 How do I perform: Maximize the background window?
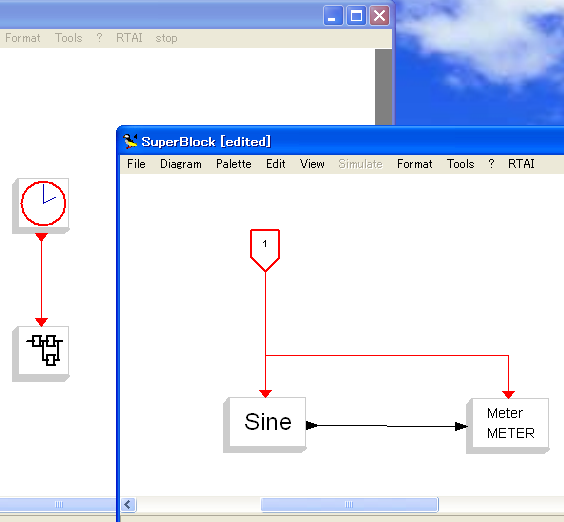pos(356,16)
